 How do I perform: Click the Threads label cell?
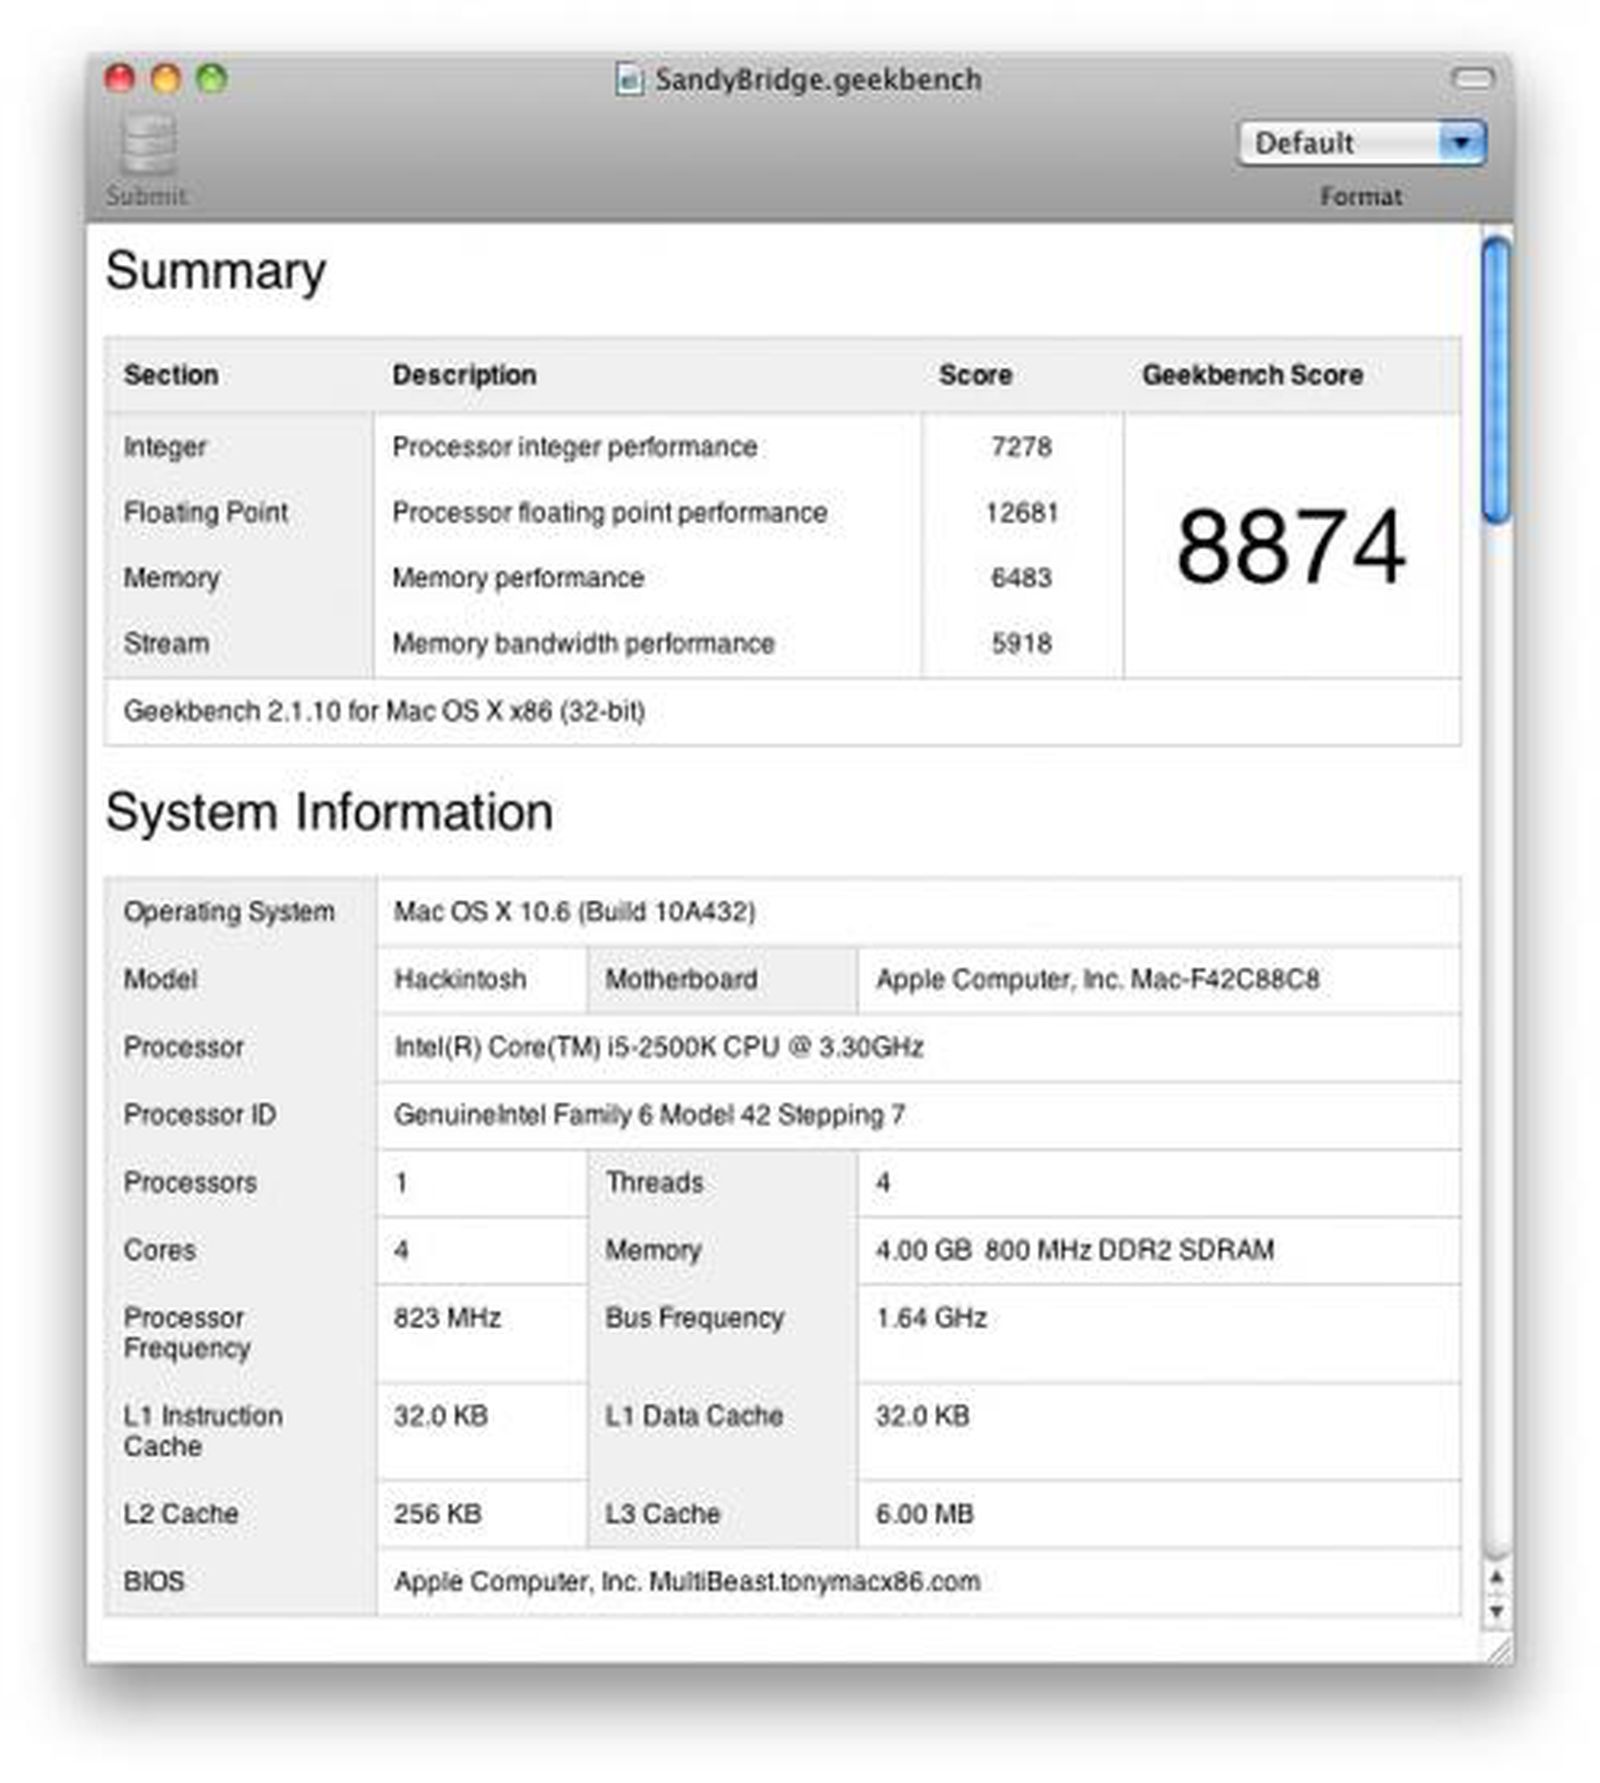(x=654, y=1183)
